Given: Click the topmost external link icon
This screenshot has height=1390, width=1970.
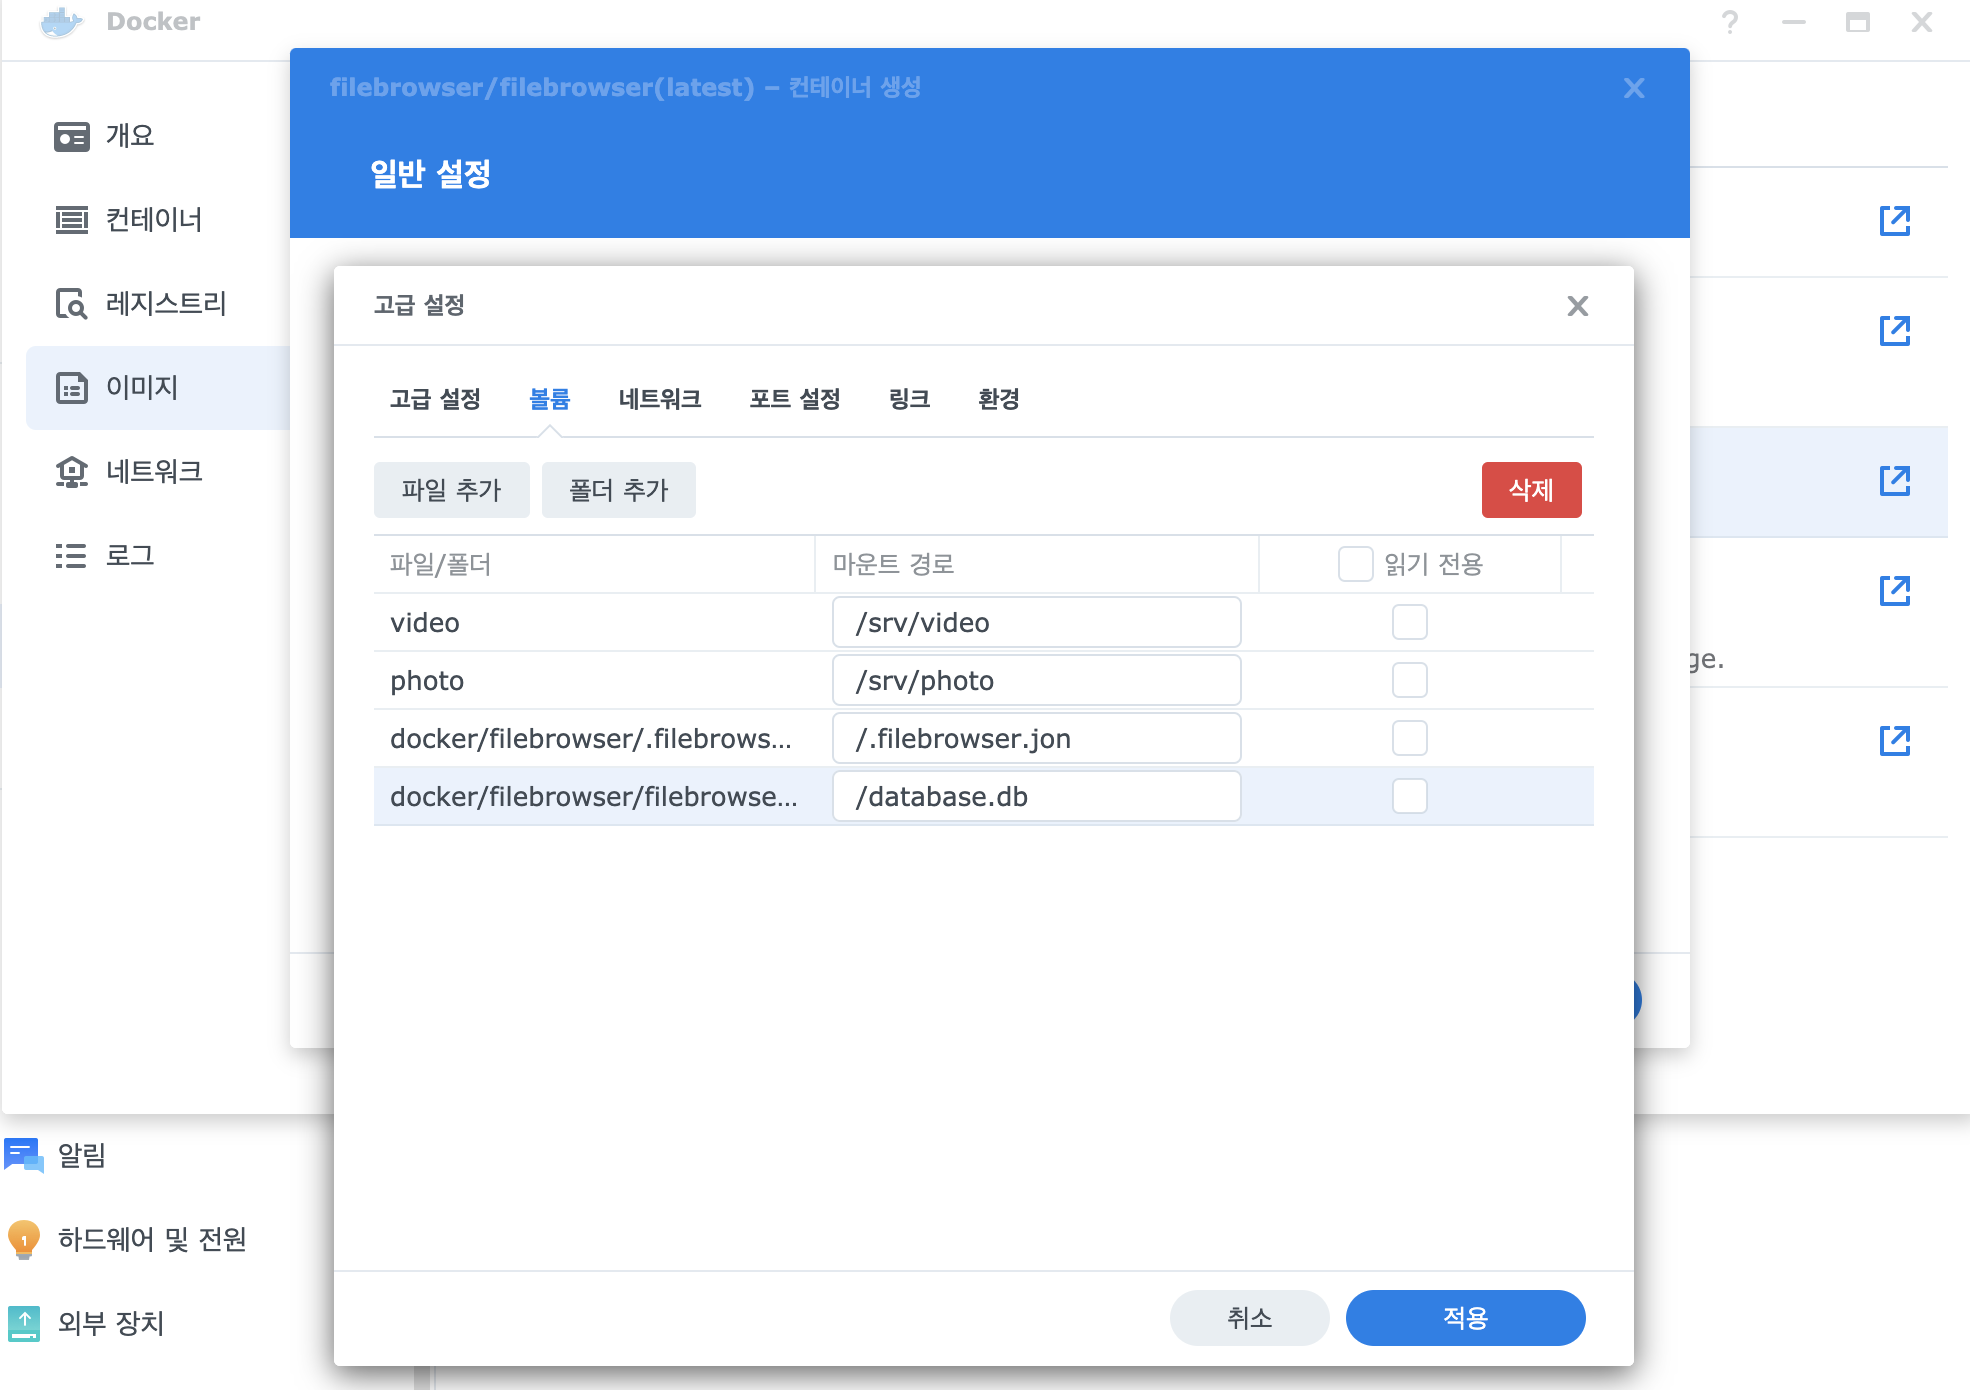Looking at the screenshot, I should [x=1894, y=221].
